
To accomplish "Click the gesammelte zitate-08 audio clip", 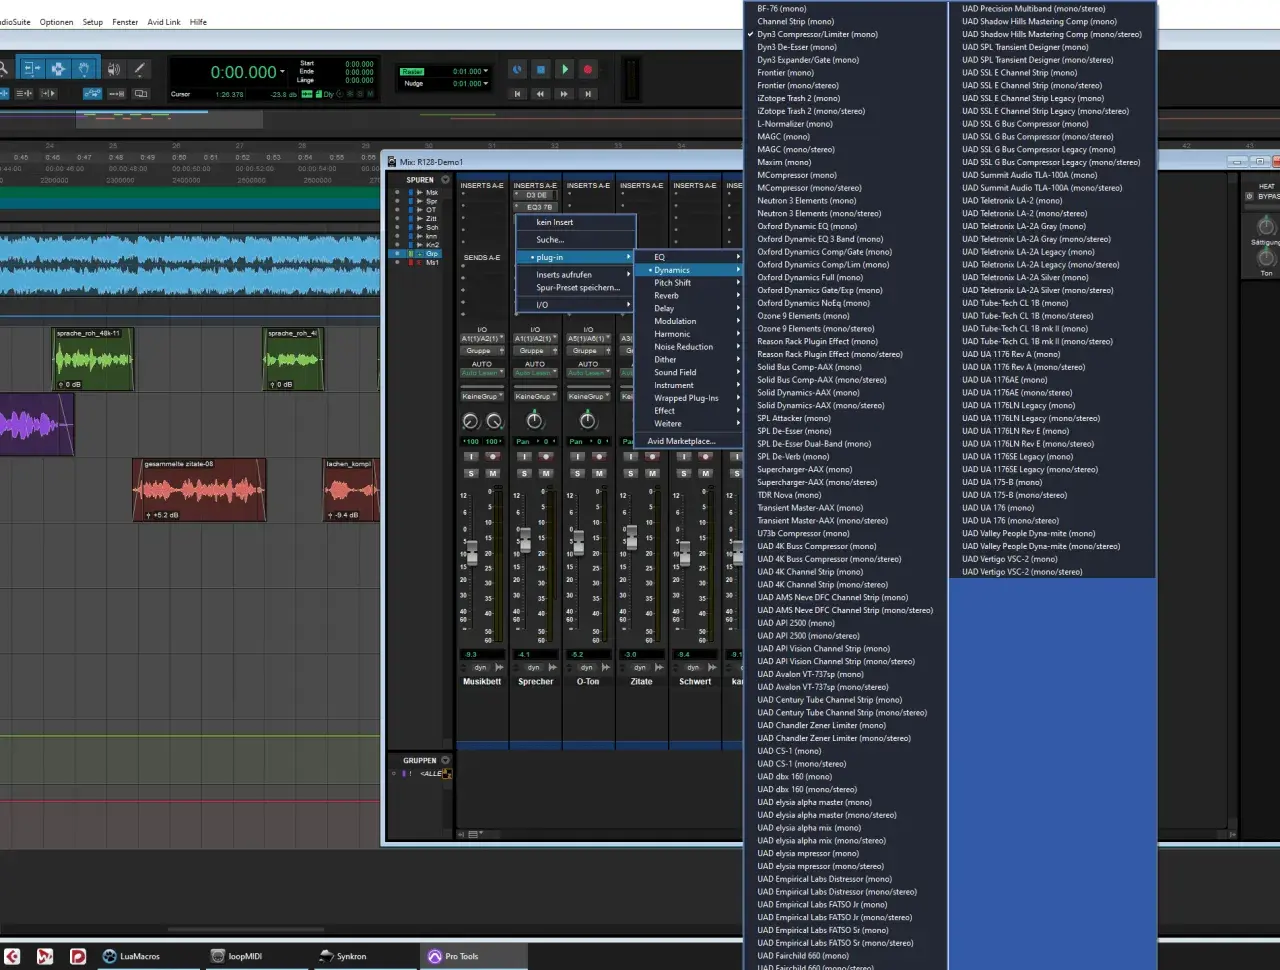I will pos(200,490).
